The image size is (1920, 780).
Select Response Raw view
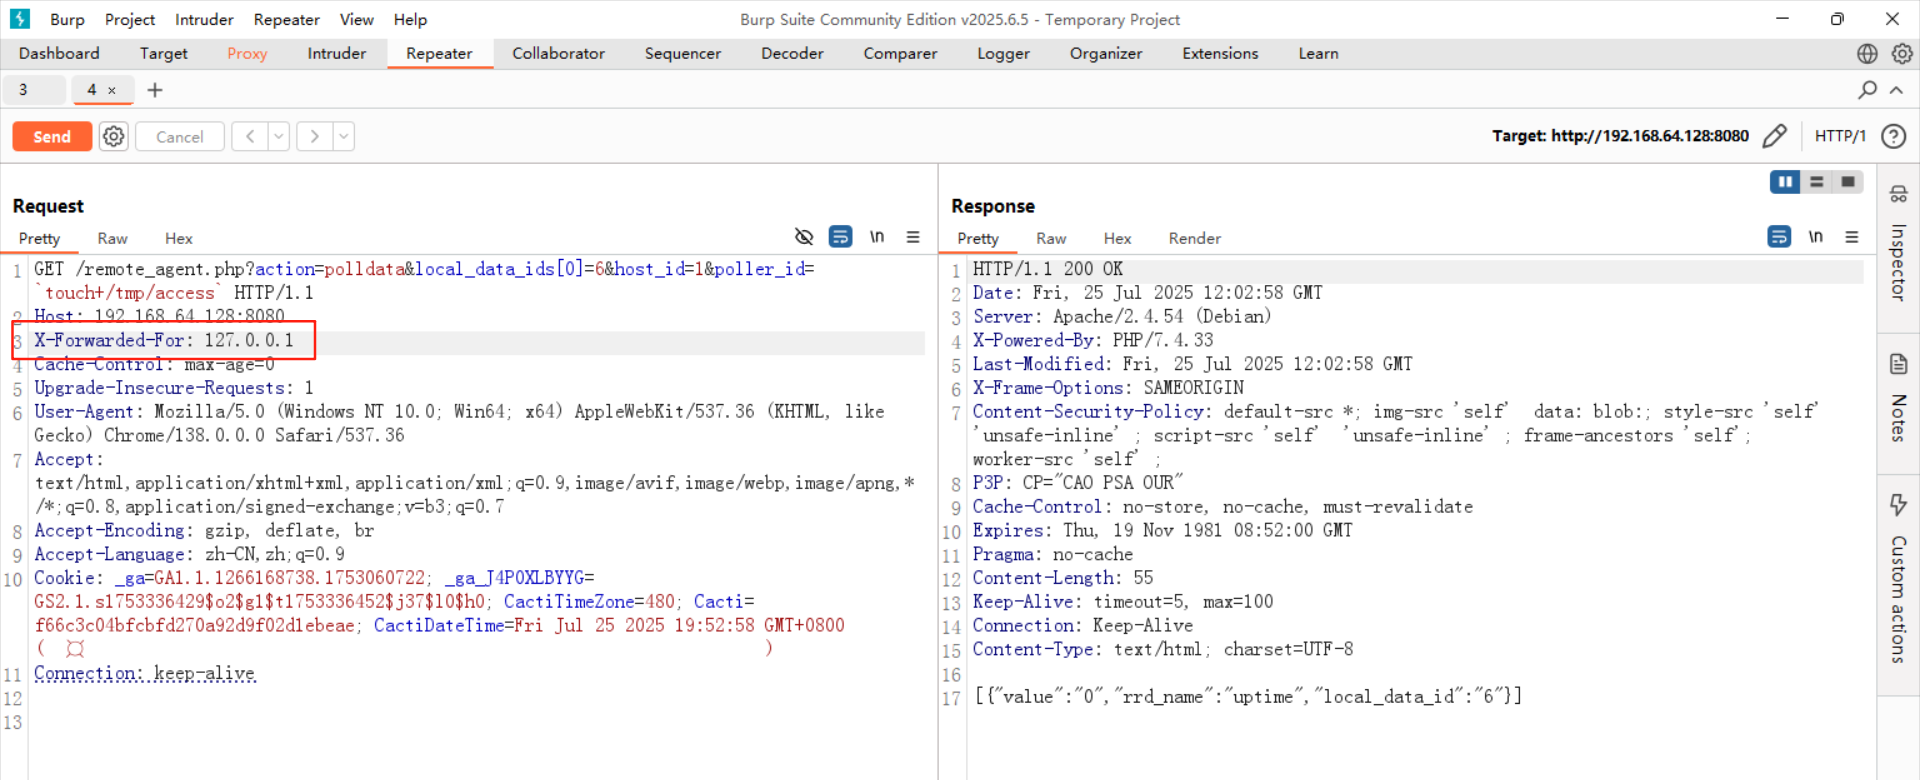(1051, 238)
